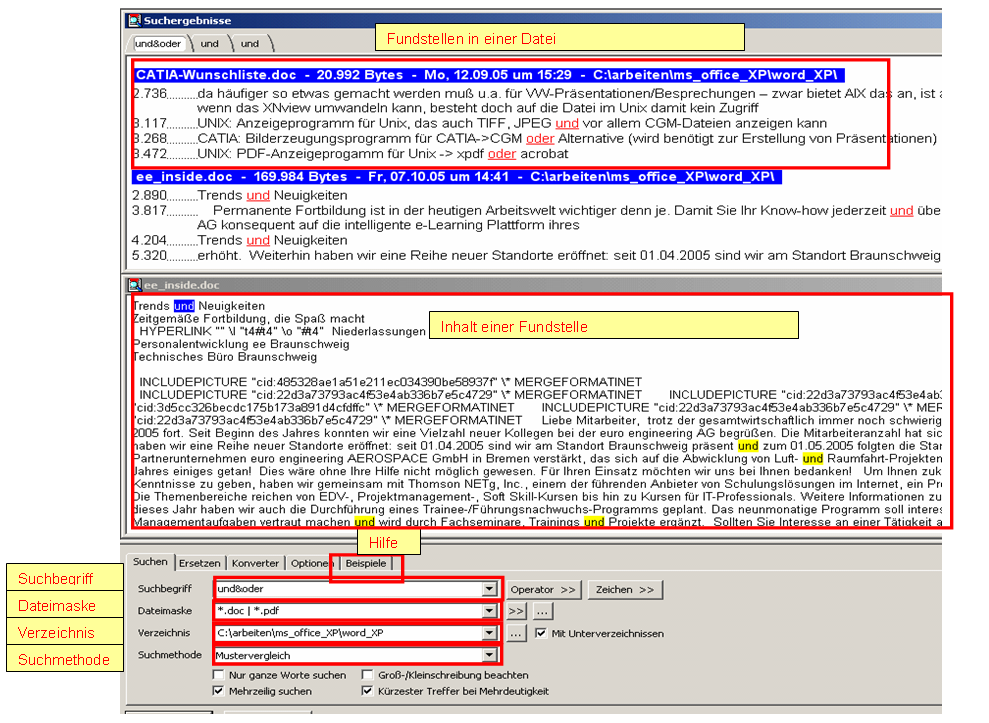Expand the Suchmethode dropdown arrow
Viewport: 989px width, 723px height.
tap(489, 655)
